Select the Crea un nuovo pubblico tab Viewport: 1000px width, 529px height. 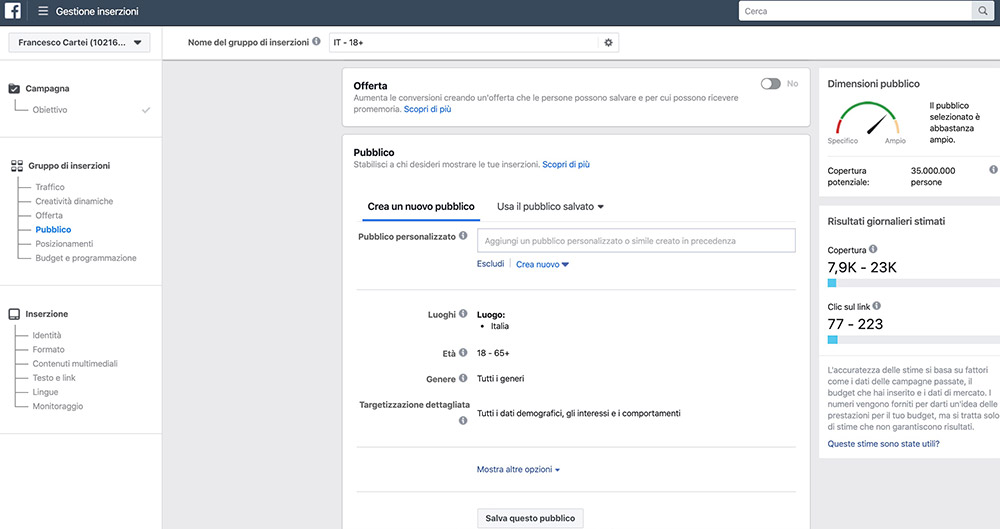(421, 207)
